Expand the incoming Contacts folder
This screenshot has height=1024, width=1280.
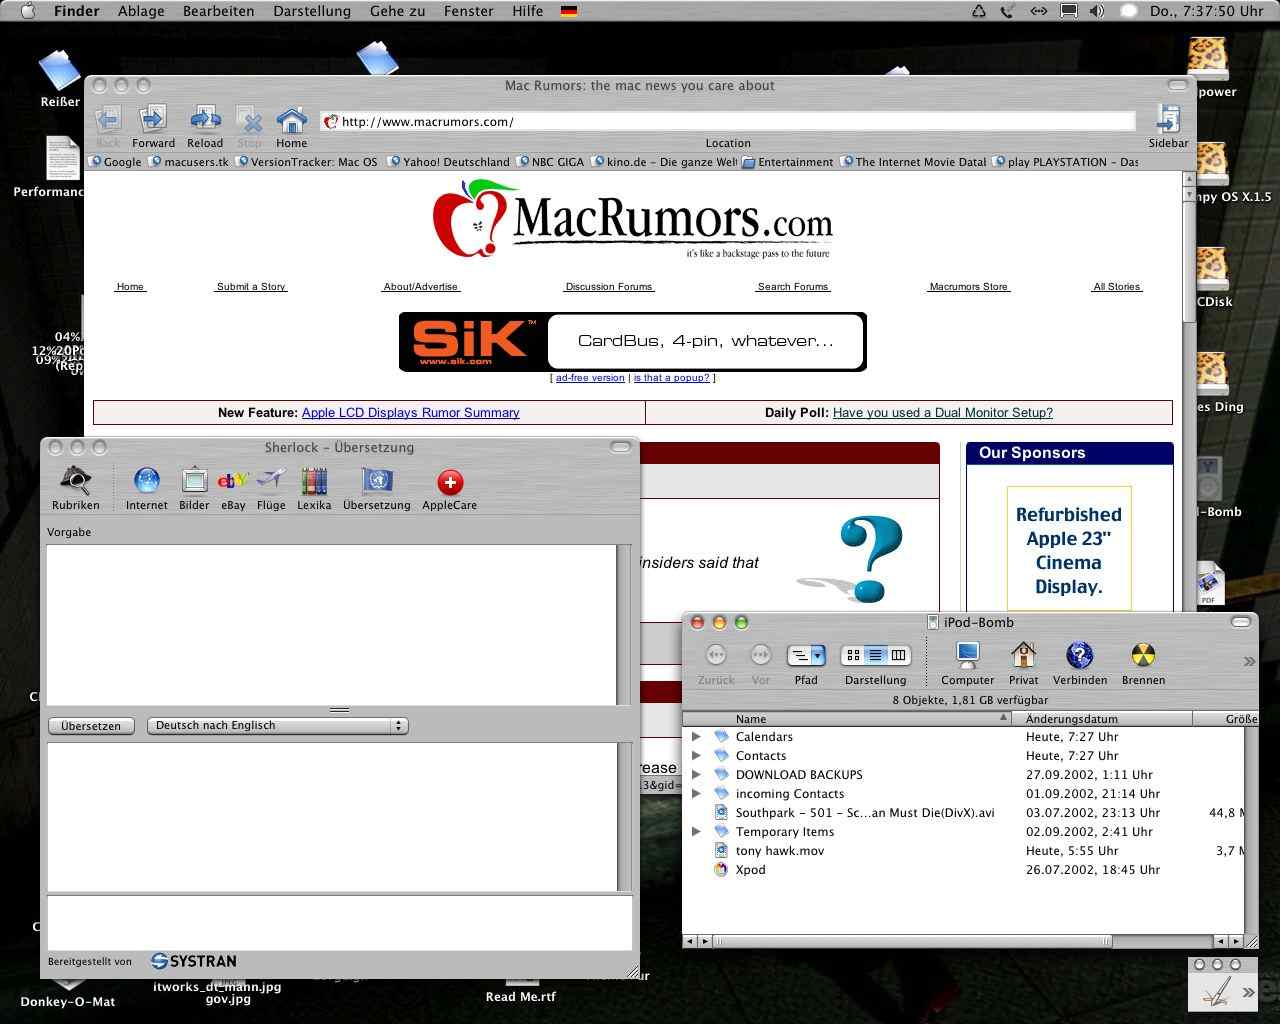point(697,794)
